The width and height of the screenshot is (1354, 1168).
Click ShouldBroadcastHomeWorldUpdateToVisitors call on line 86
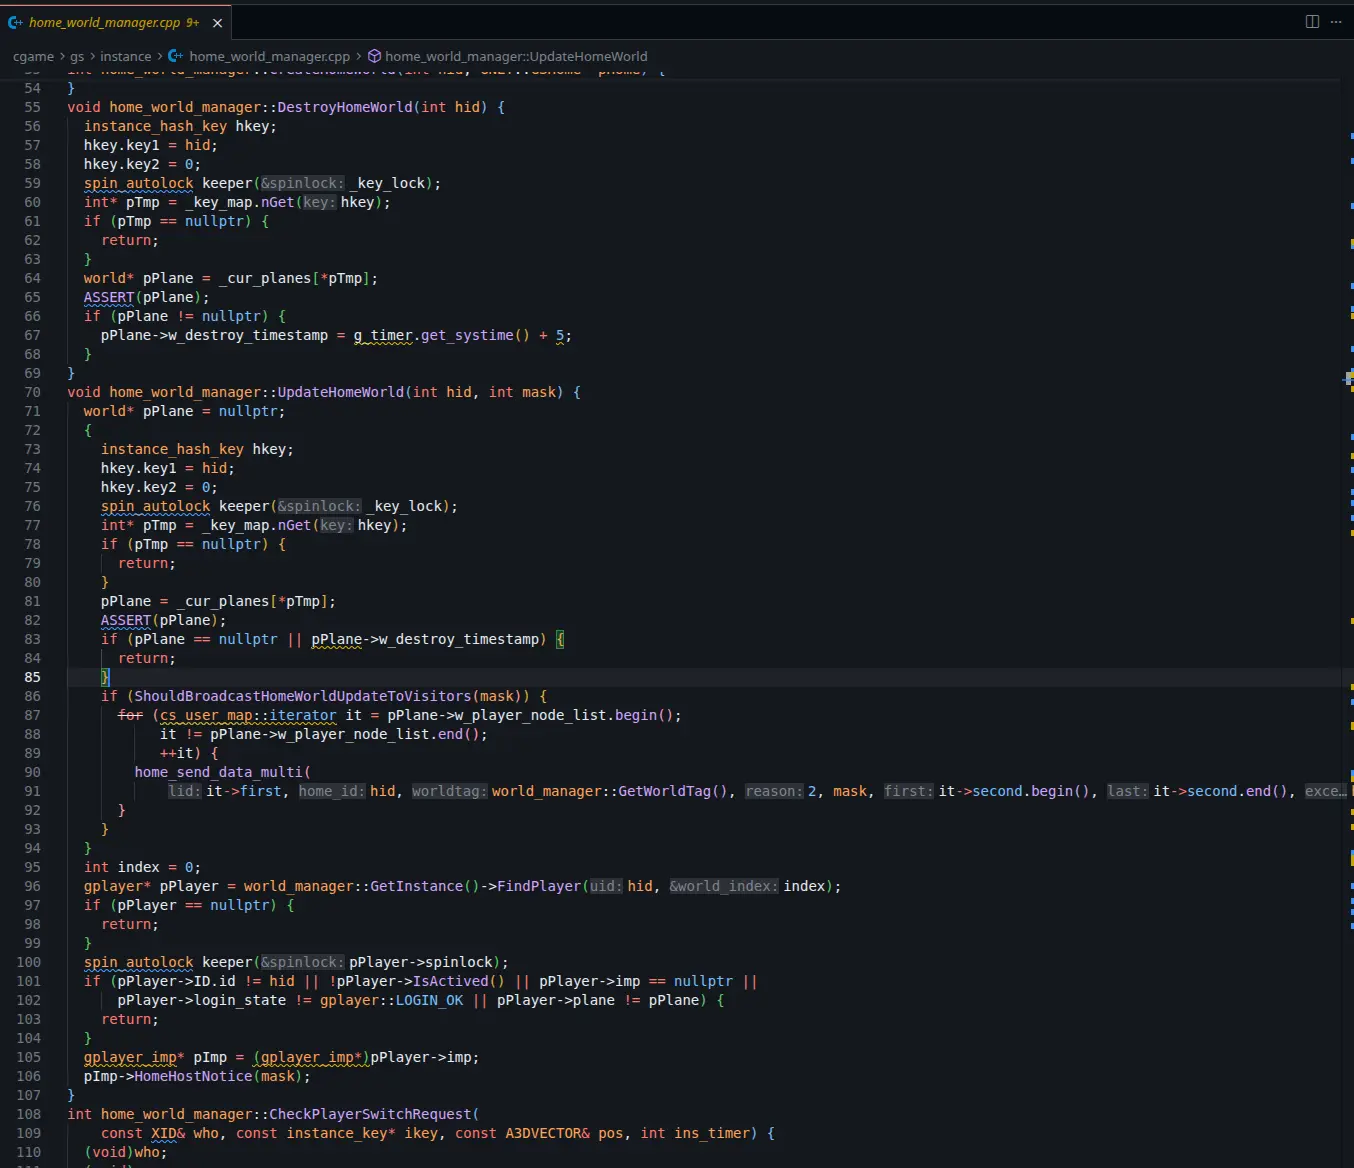pyautogui.click(x=304, y=696)
